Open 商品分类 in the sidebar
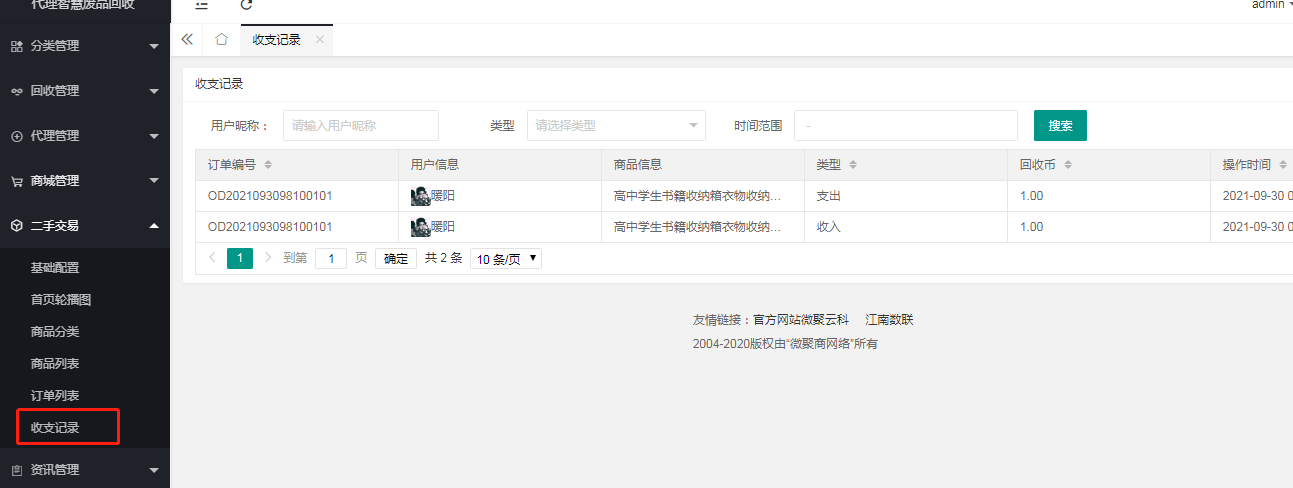This screenshot has height=488, width=1293. [x=55, y=332]
